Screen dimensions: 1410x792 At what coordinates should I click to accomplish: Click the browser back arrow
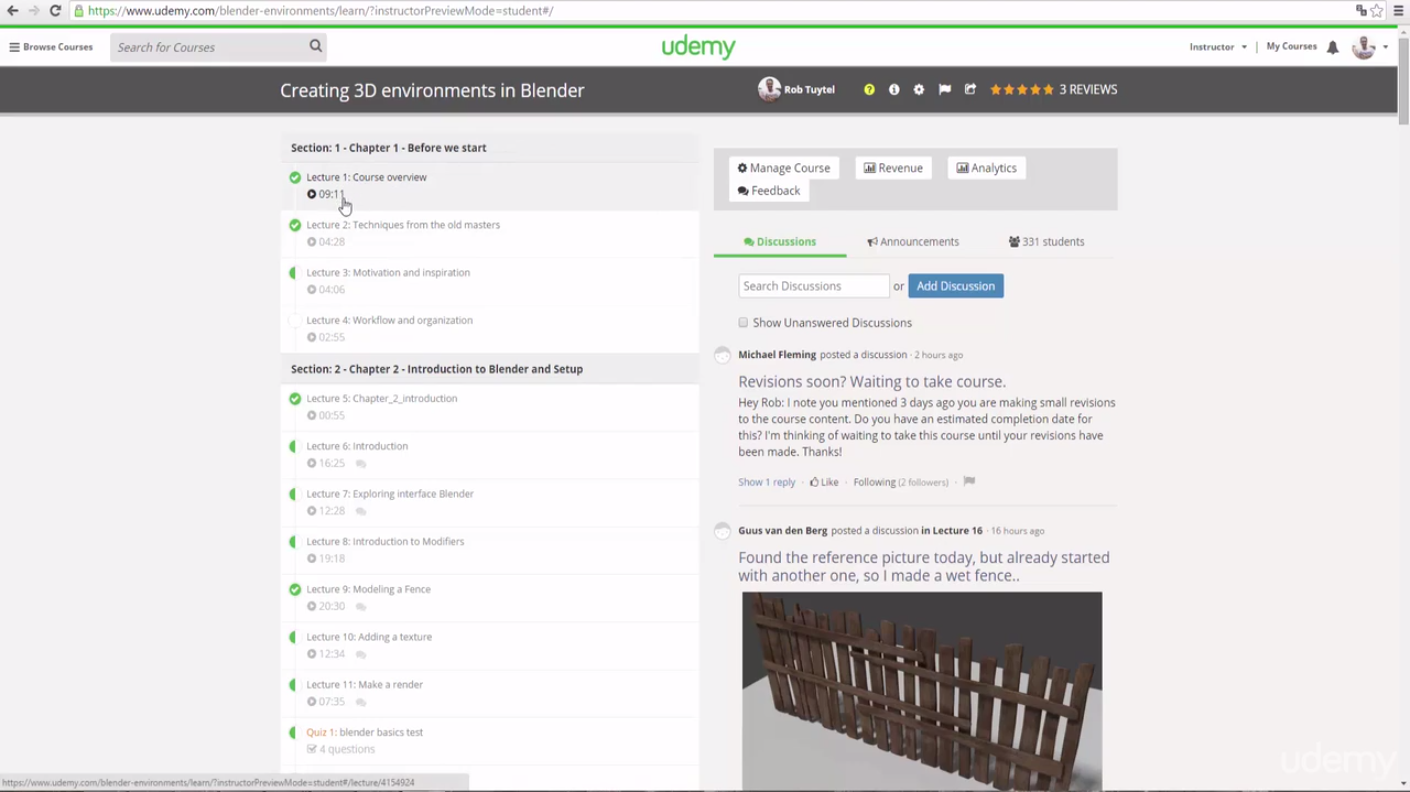point(13,11)
